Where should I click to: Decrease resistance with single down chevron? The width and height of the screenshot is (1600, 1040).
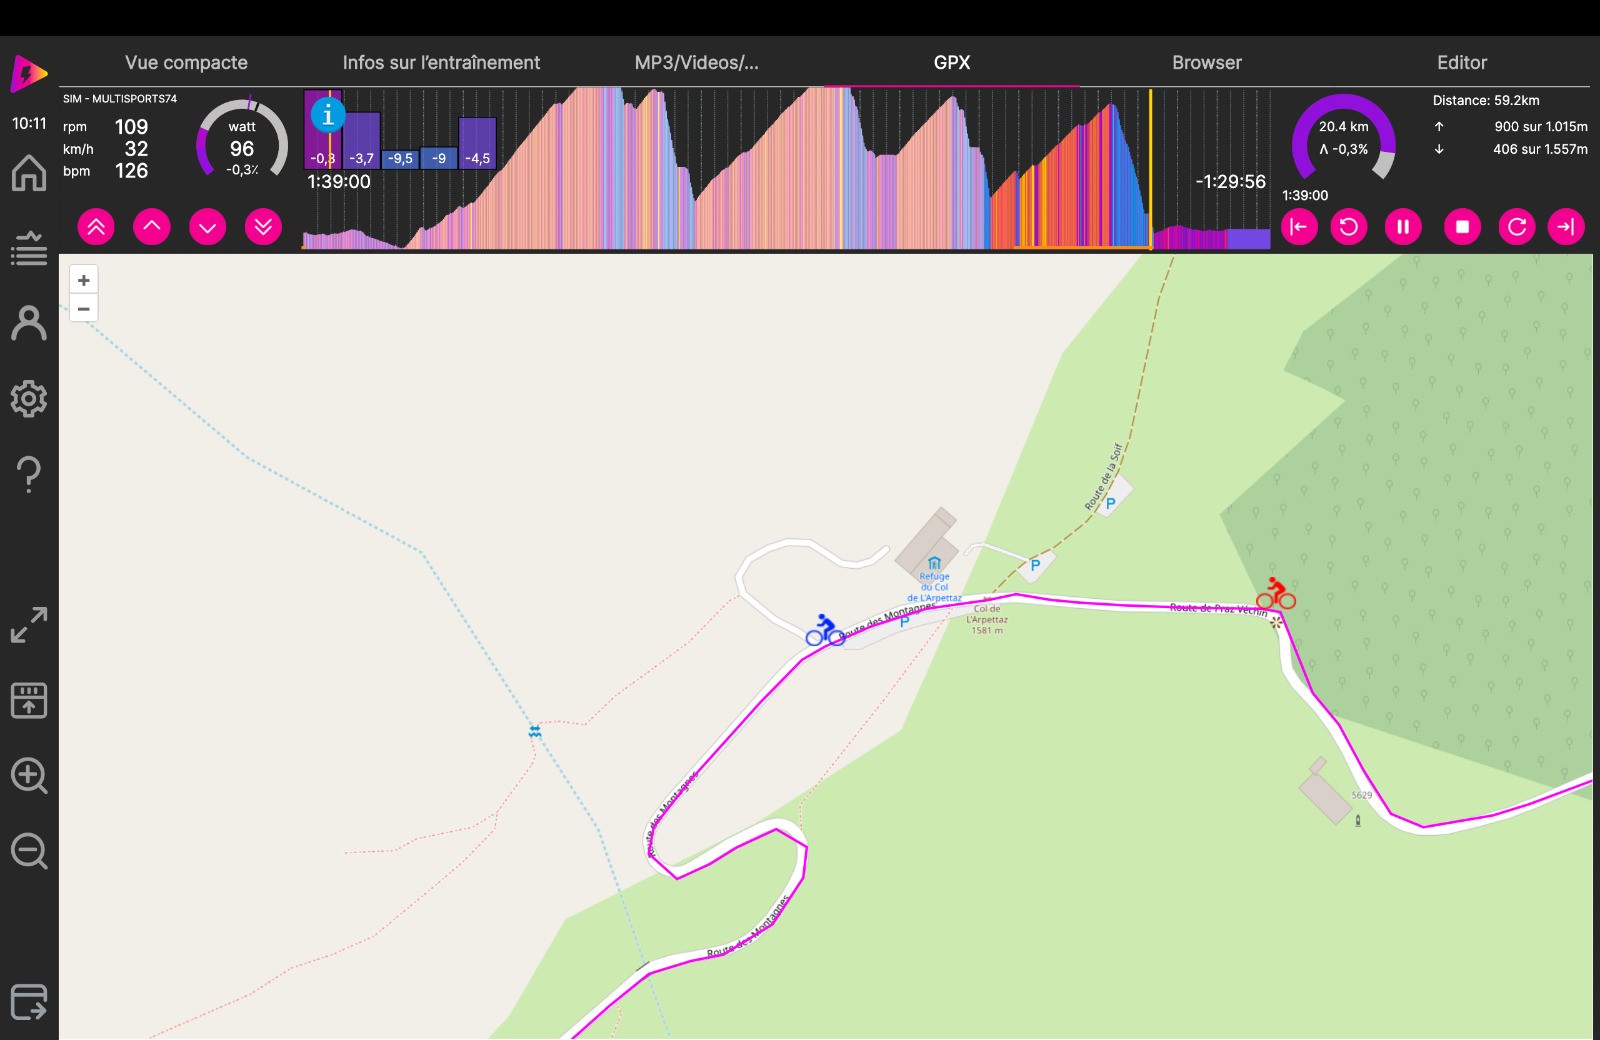tap(207, 227)
